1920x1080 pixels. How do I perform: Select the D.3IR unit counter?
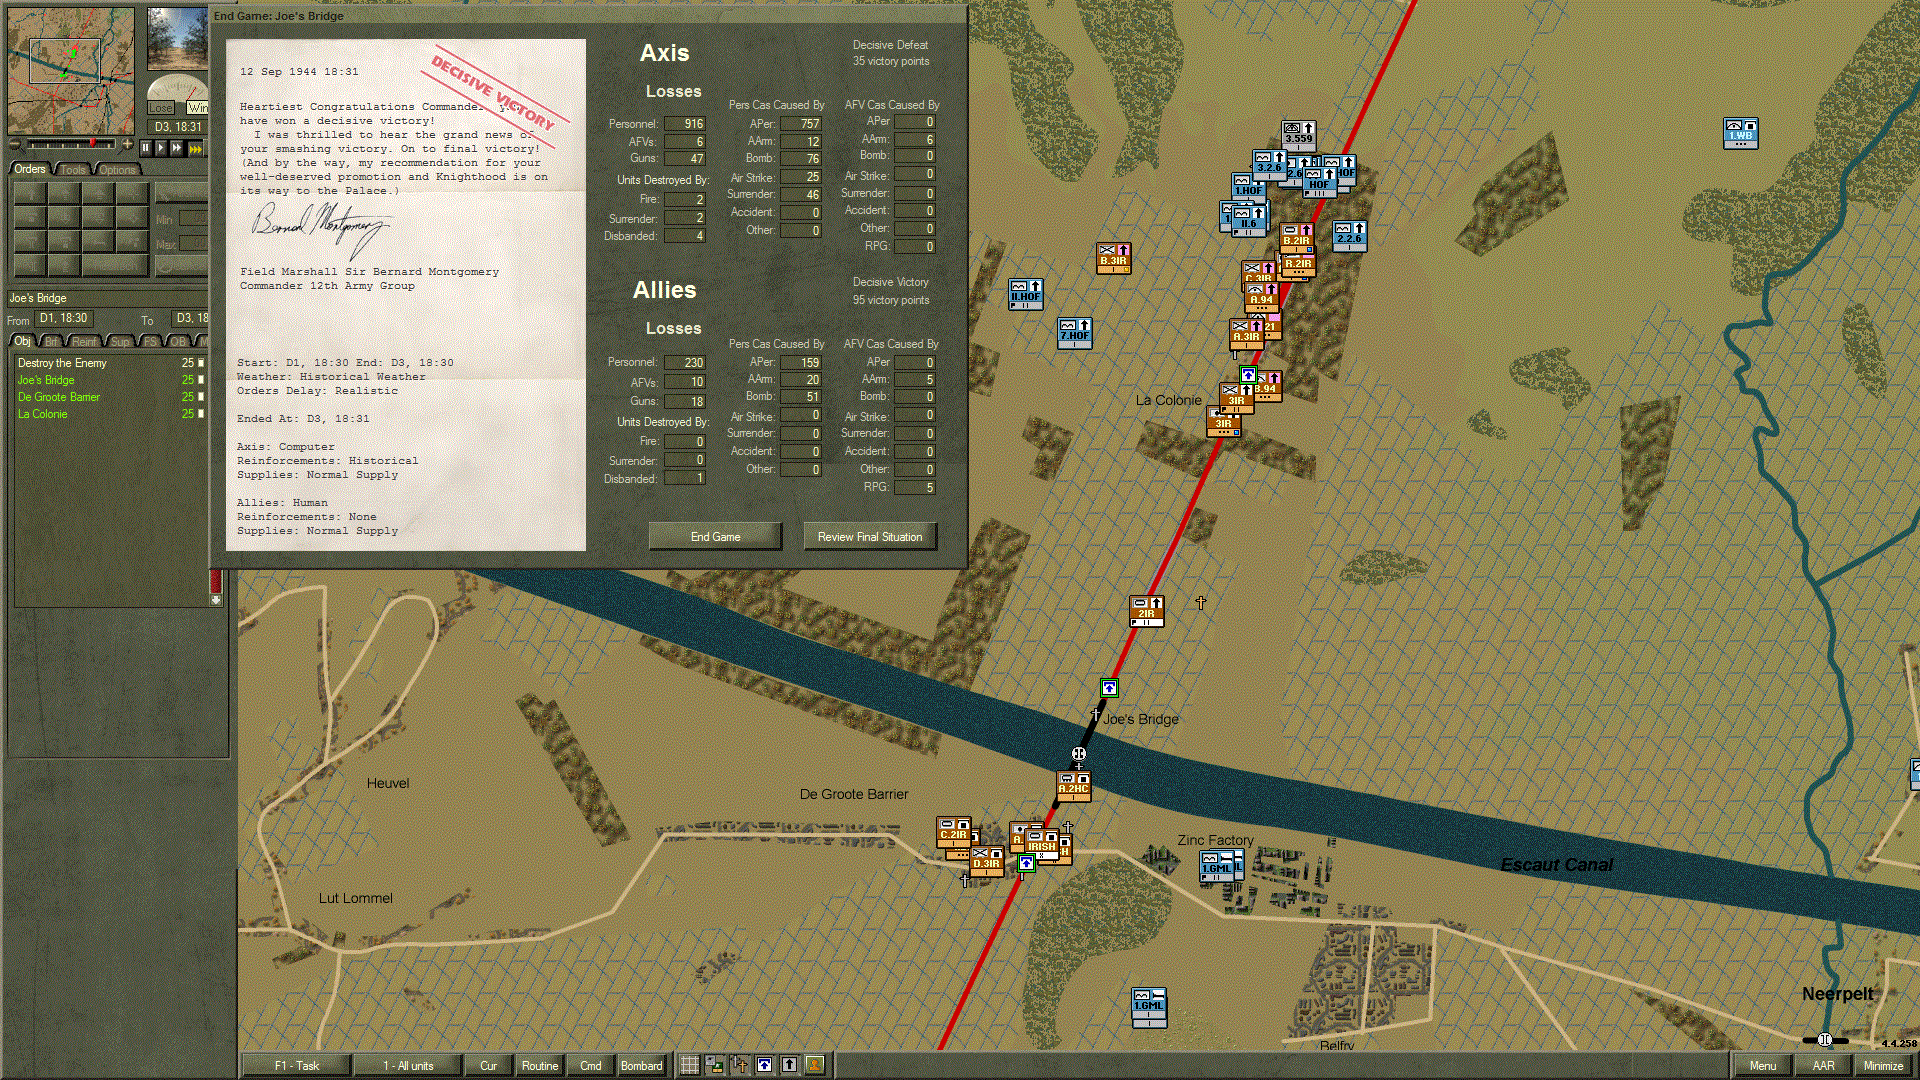[x=987, y=861]
